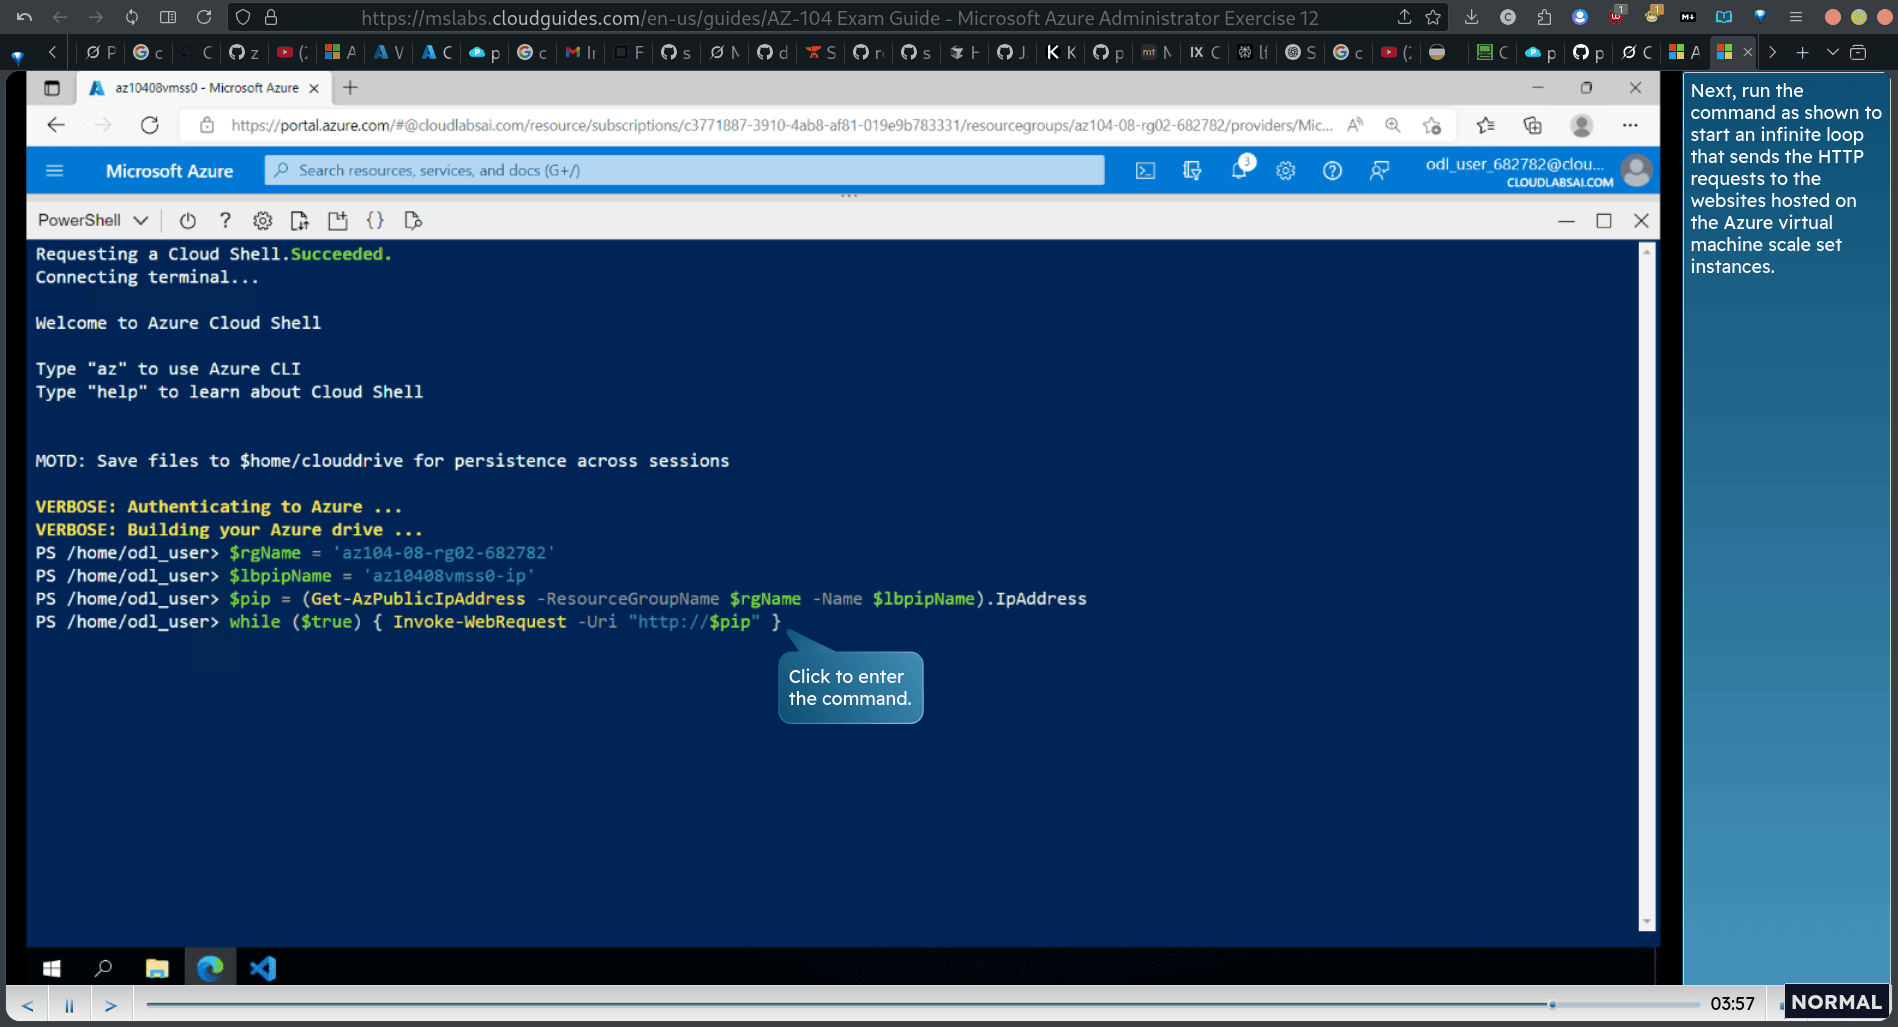The image size is (1898, 1027).
Task: Open new session icon in Cloud Shell toolbar
Action: point(338,221)
